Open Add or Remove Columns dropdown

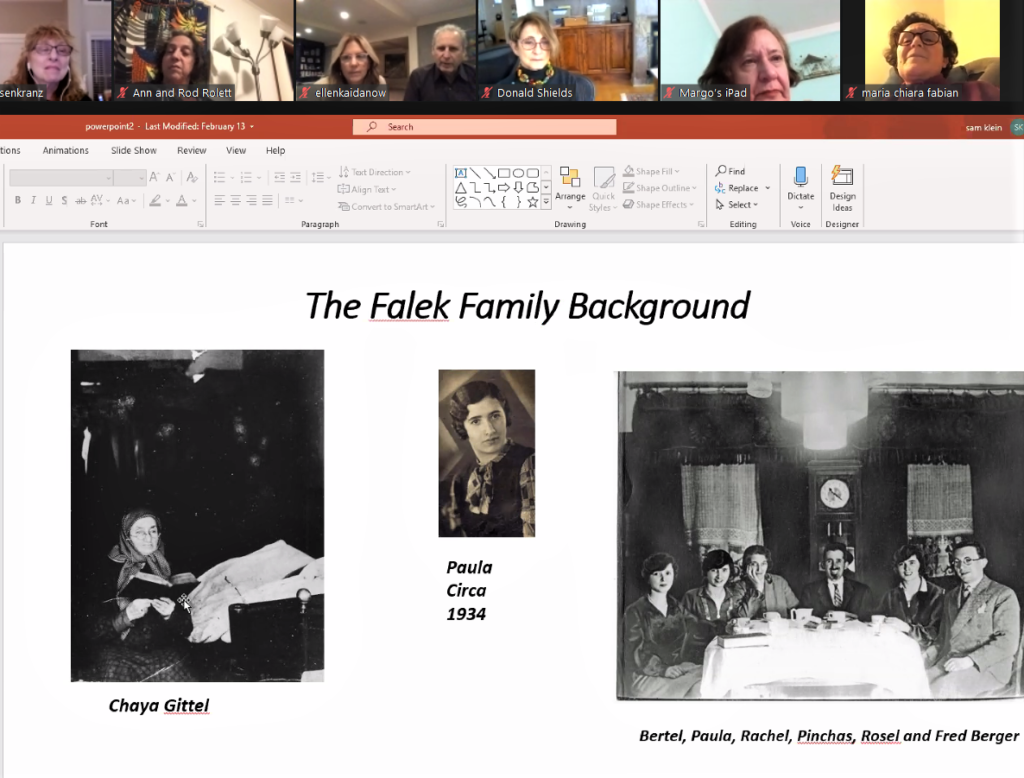pyautogui.click(x=294, y=201)
